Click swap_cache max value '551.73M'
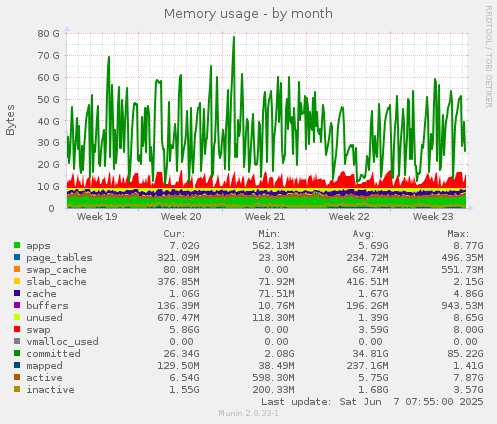 pyautogui.click(x=462, y=270)
